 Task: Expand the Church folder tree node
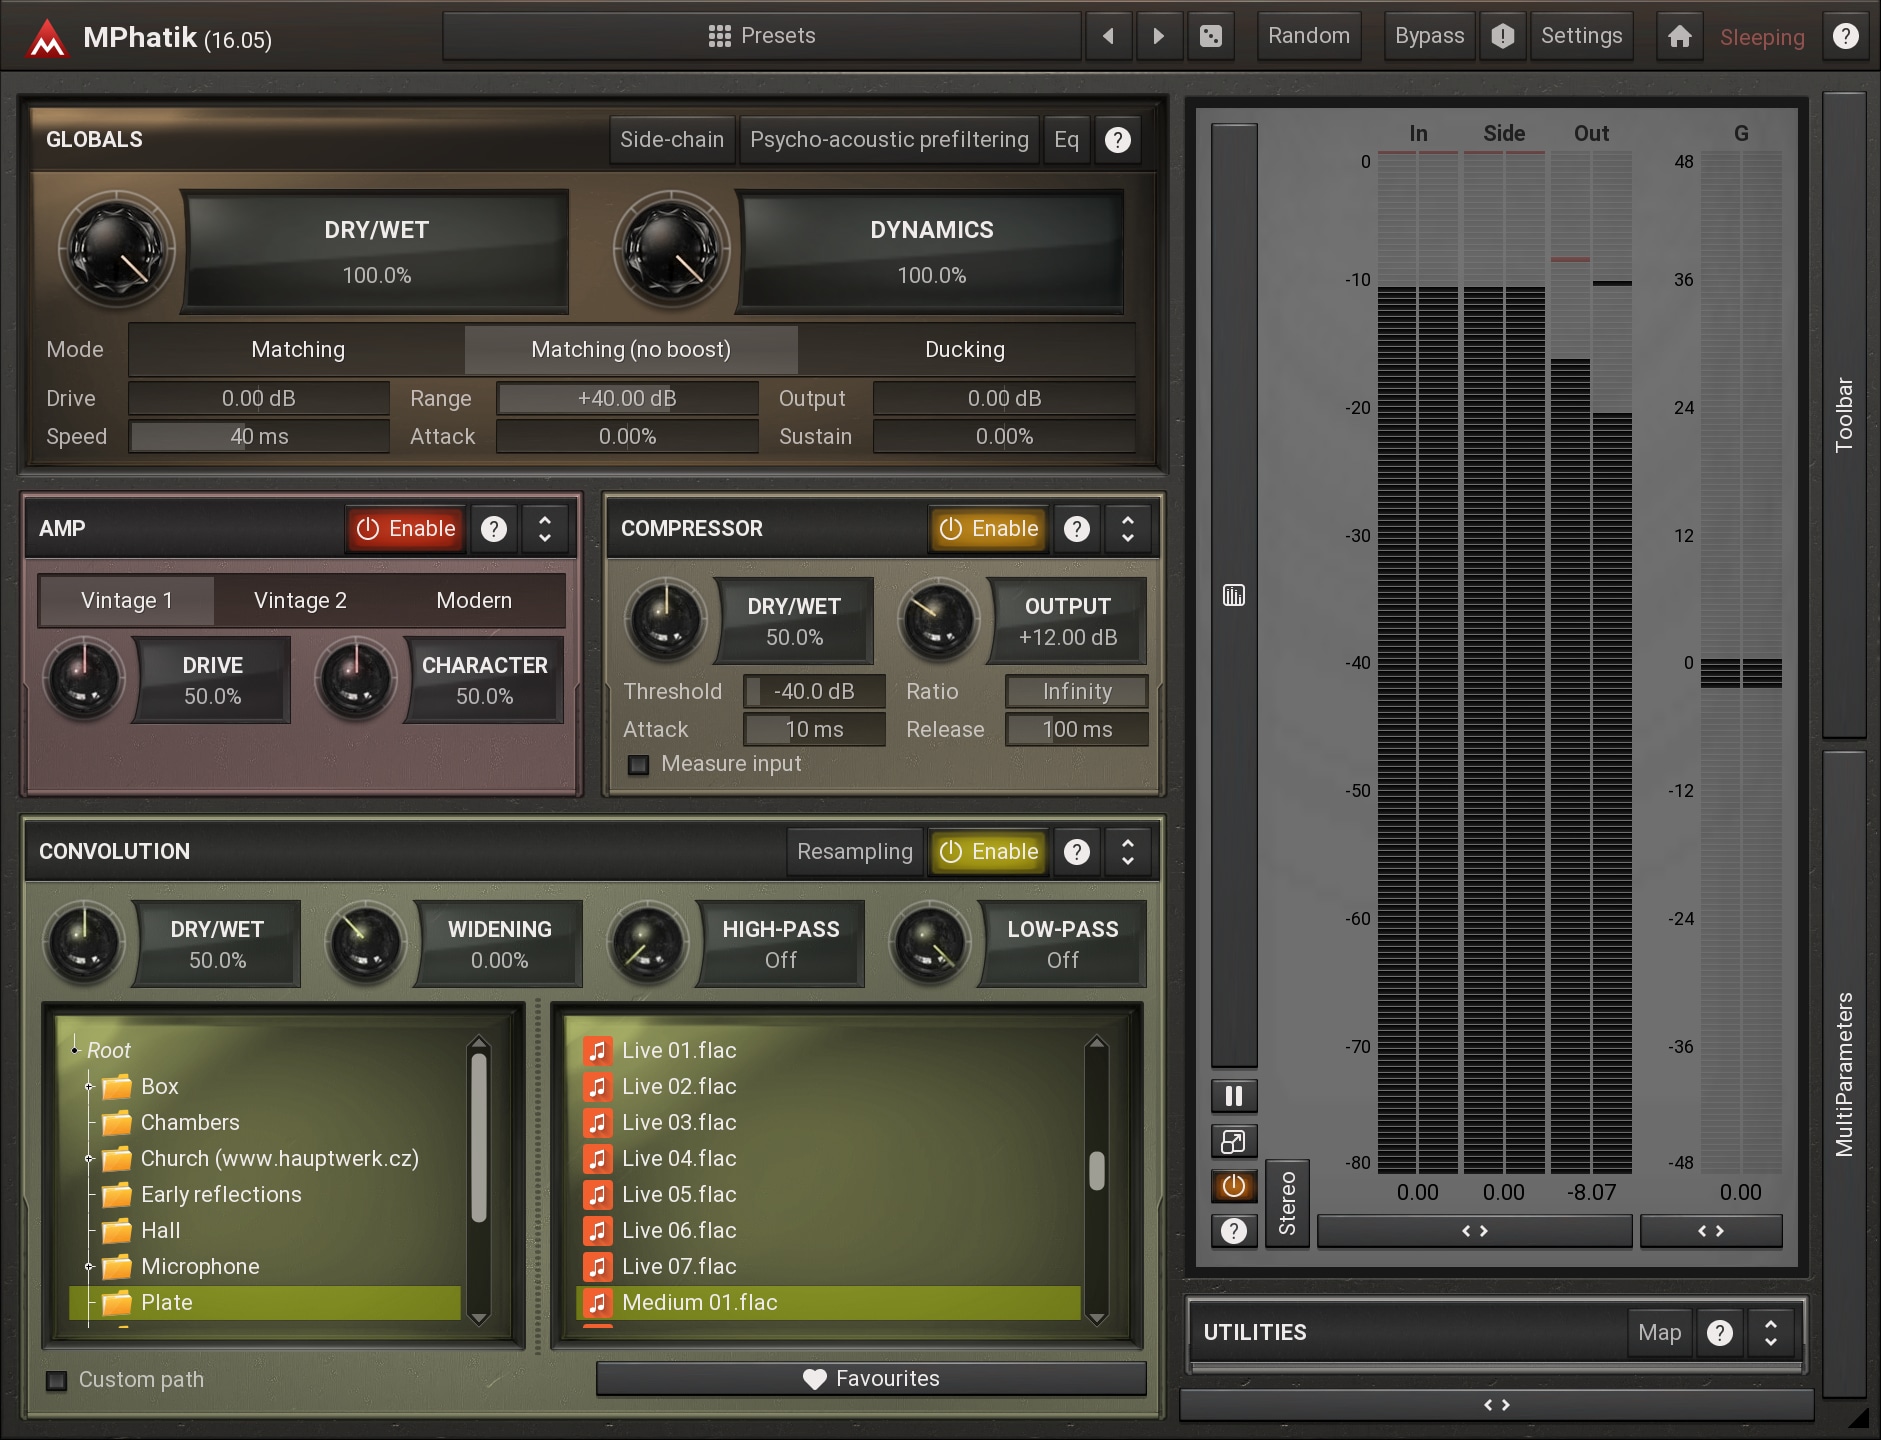[x=89, y=1158]
